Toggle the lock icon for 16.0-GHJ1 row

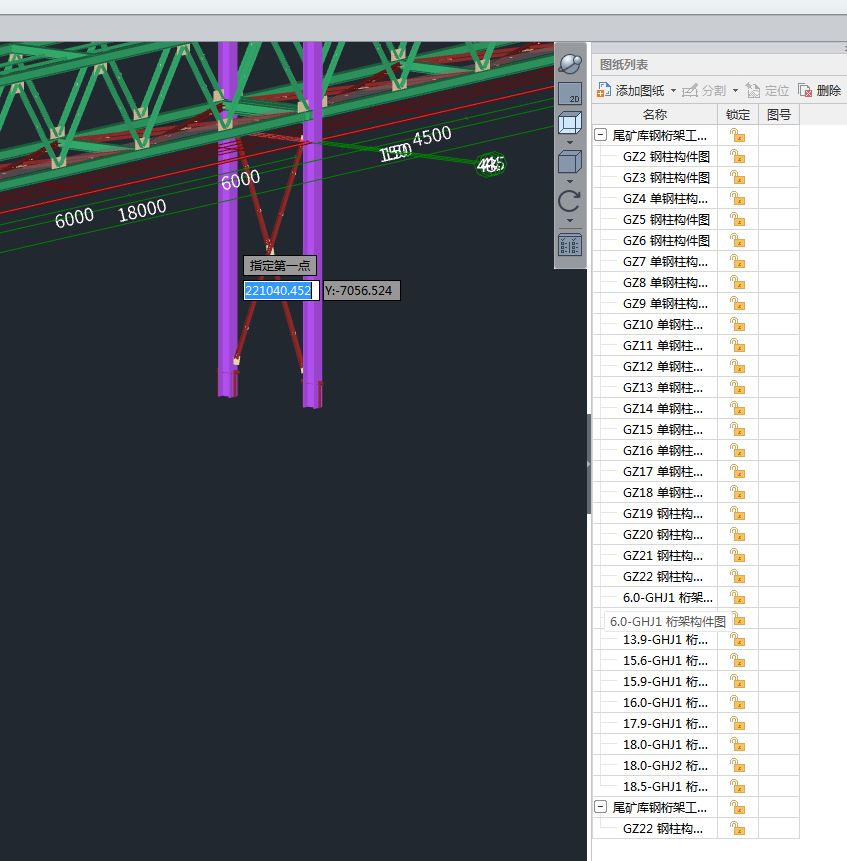click(x=737, y=702)
